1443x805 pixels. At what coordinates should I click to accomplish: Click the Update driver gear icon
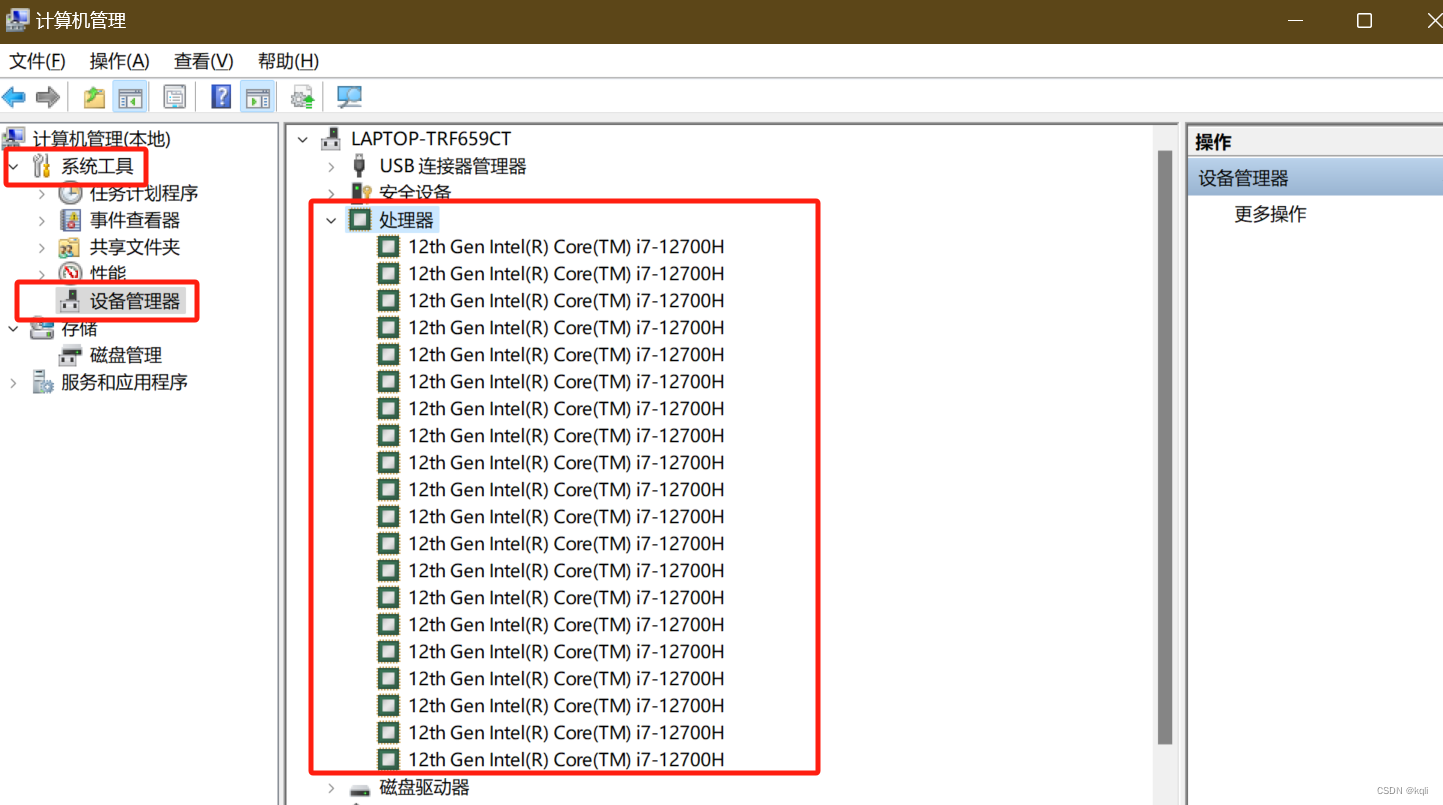click(x=303, y=97)
